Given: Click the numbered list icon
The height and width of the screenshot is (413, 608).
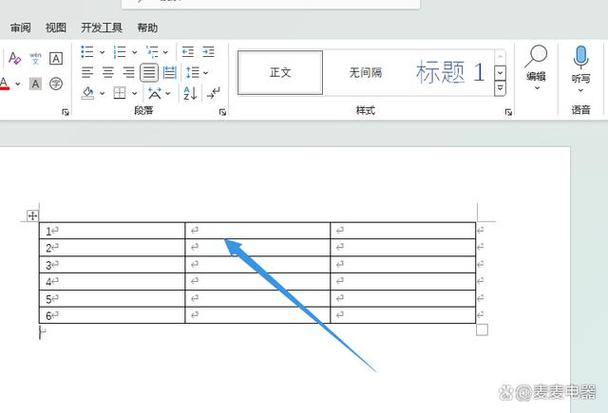Looking at the screenshot, I should click(x=119, y=52).
